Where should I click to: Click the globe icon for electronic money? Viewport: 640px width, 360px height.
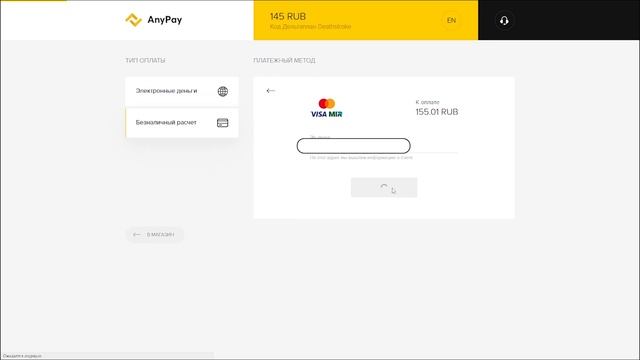pyautogui.click(x=222, y=91)
